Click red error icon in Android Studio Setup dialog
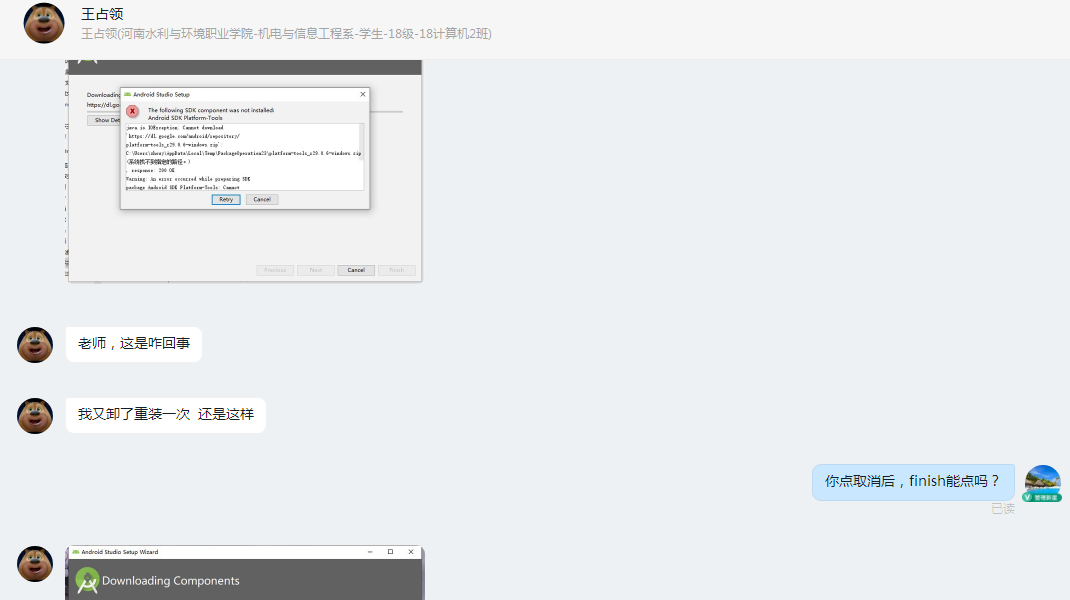This screenshot has width=1070, height=600. (132, 111)
